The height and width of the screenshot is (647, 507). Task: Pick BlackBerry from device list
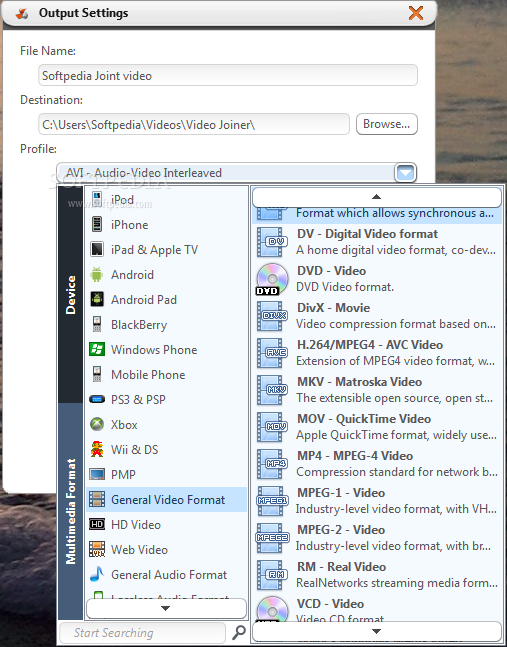pos(166,325)
